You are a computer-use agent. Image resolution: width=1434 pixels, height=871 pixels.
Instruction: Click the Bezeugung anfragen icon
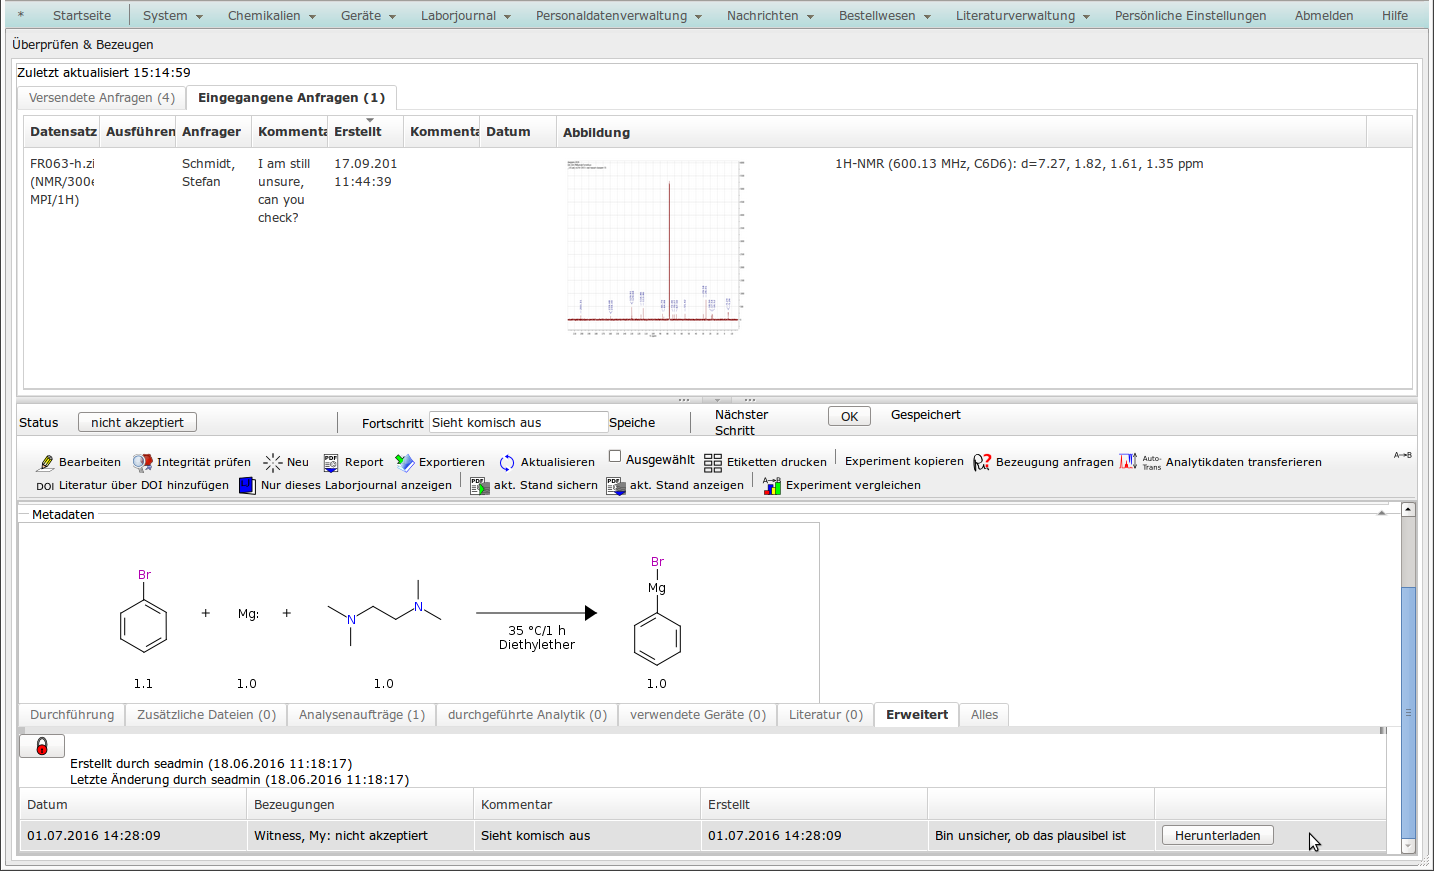pyautogui.click(x=982, y=462)
